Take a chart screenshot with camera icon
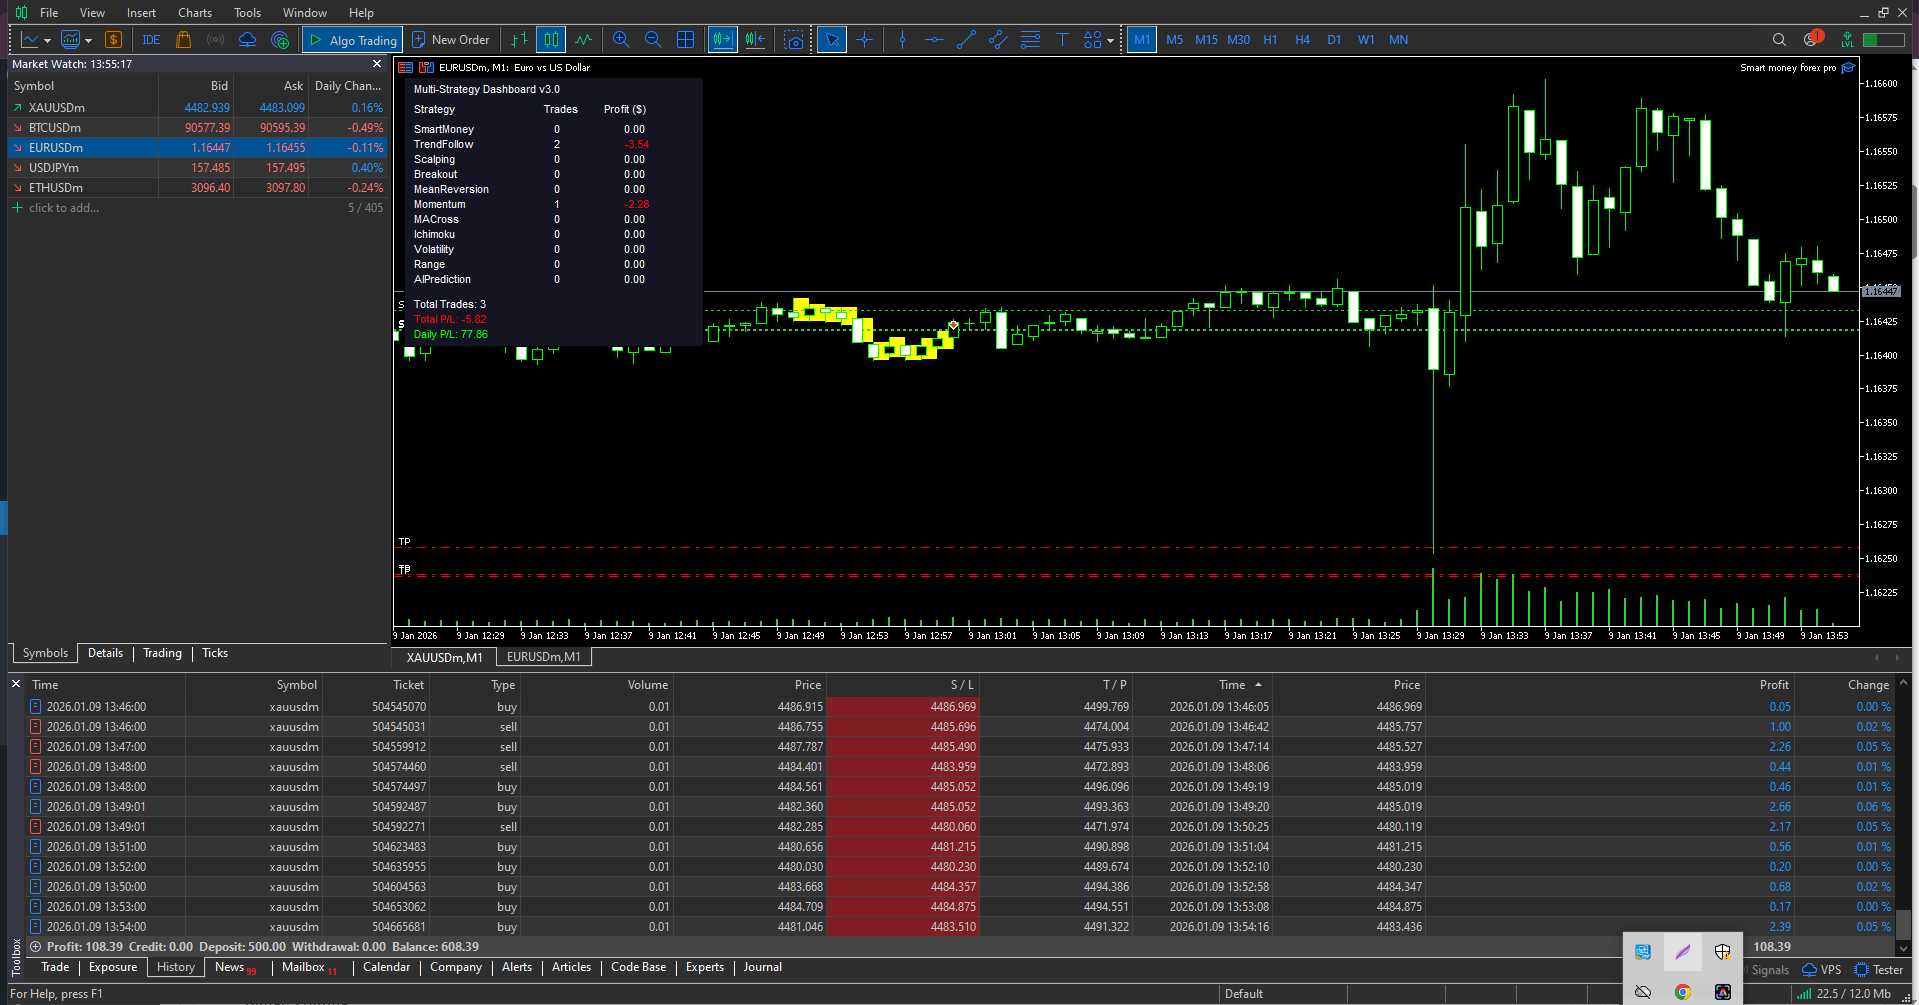 tap(794, 40)
